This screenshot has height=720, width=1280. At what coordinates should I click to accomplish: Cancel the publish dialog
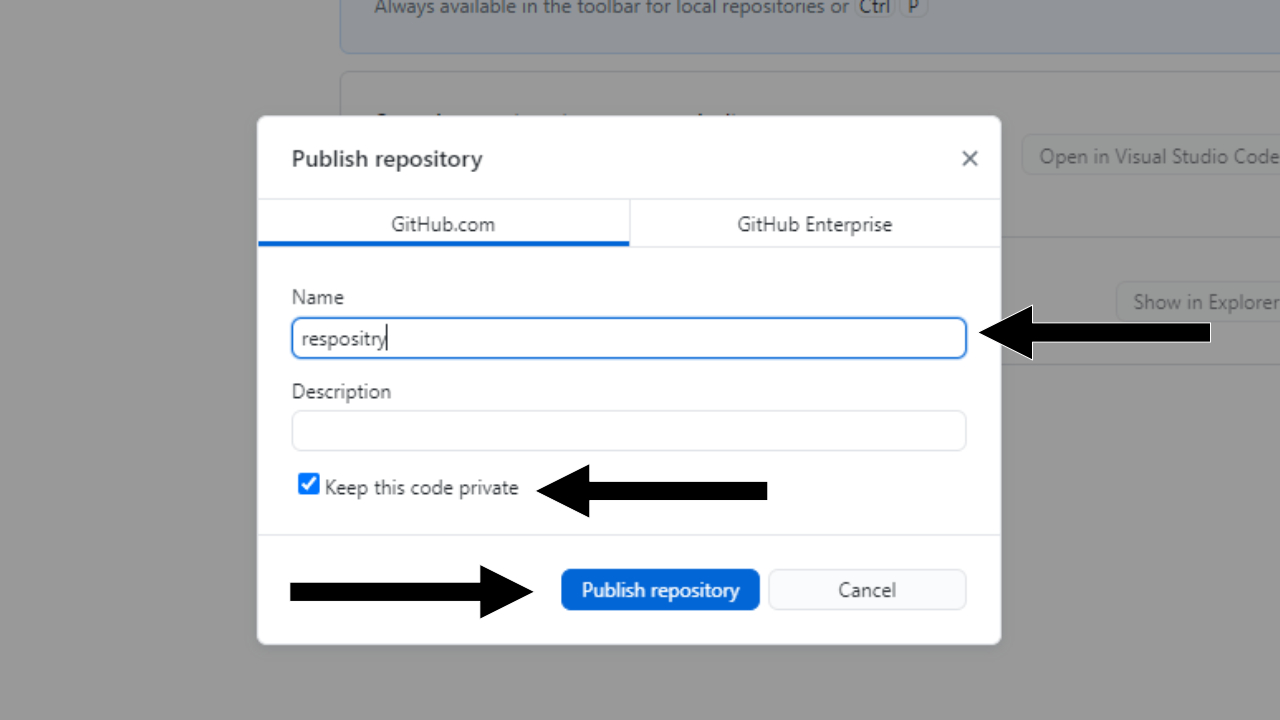pyautogui.click(x=866, y=590)
